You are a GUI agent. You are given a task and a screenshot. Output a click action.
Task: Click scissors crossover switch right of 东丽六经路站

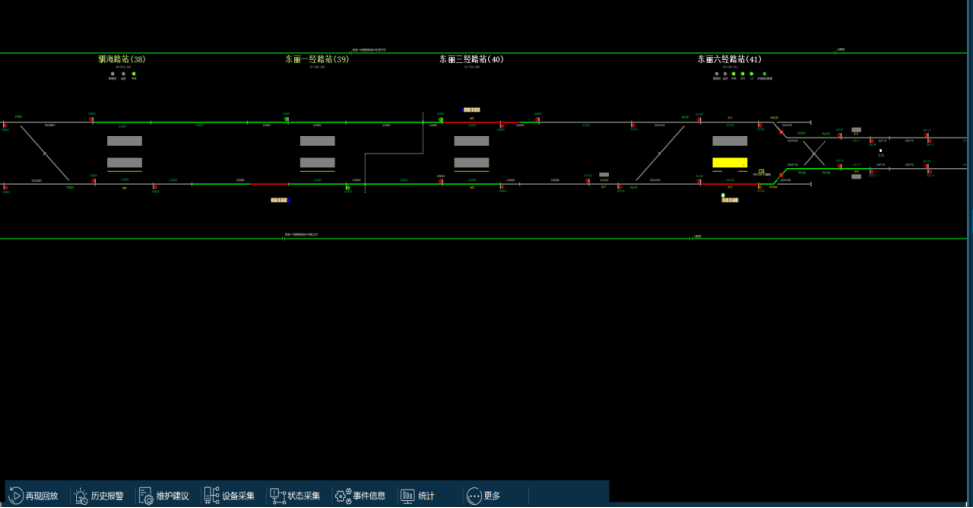(814, 153)
